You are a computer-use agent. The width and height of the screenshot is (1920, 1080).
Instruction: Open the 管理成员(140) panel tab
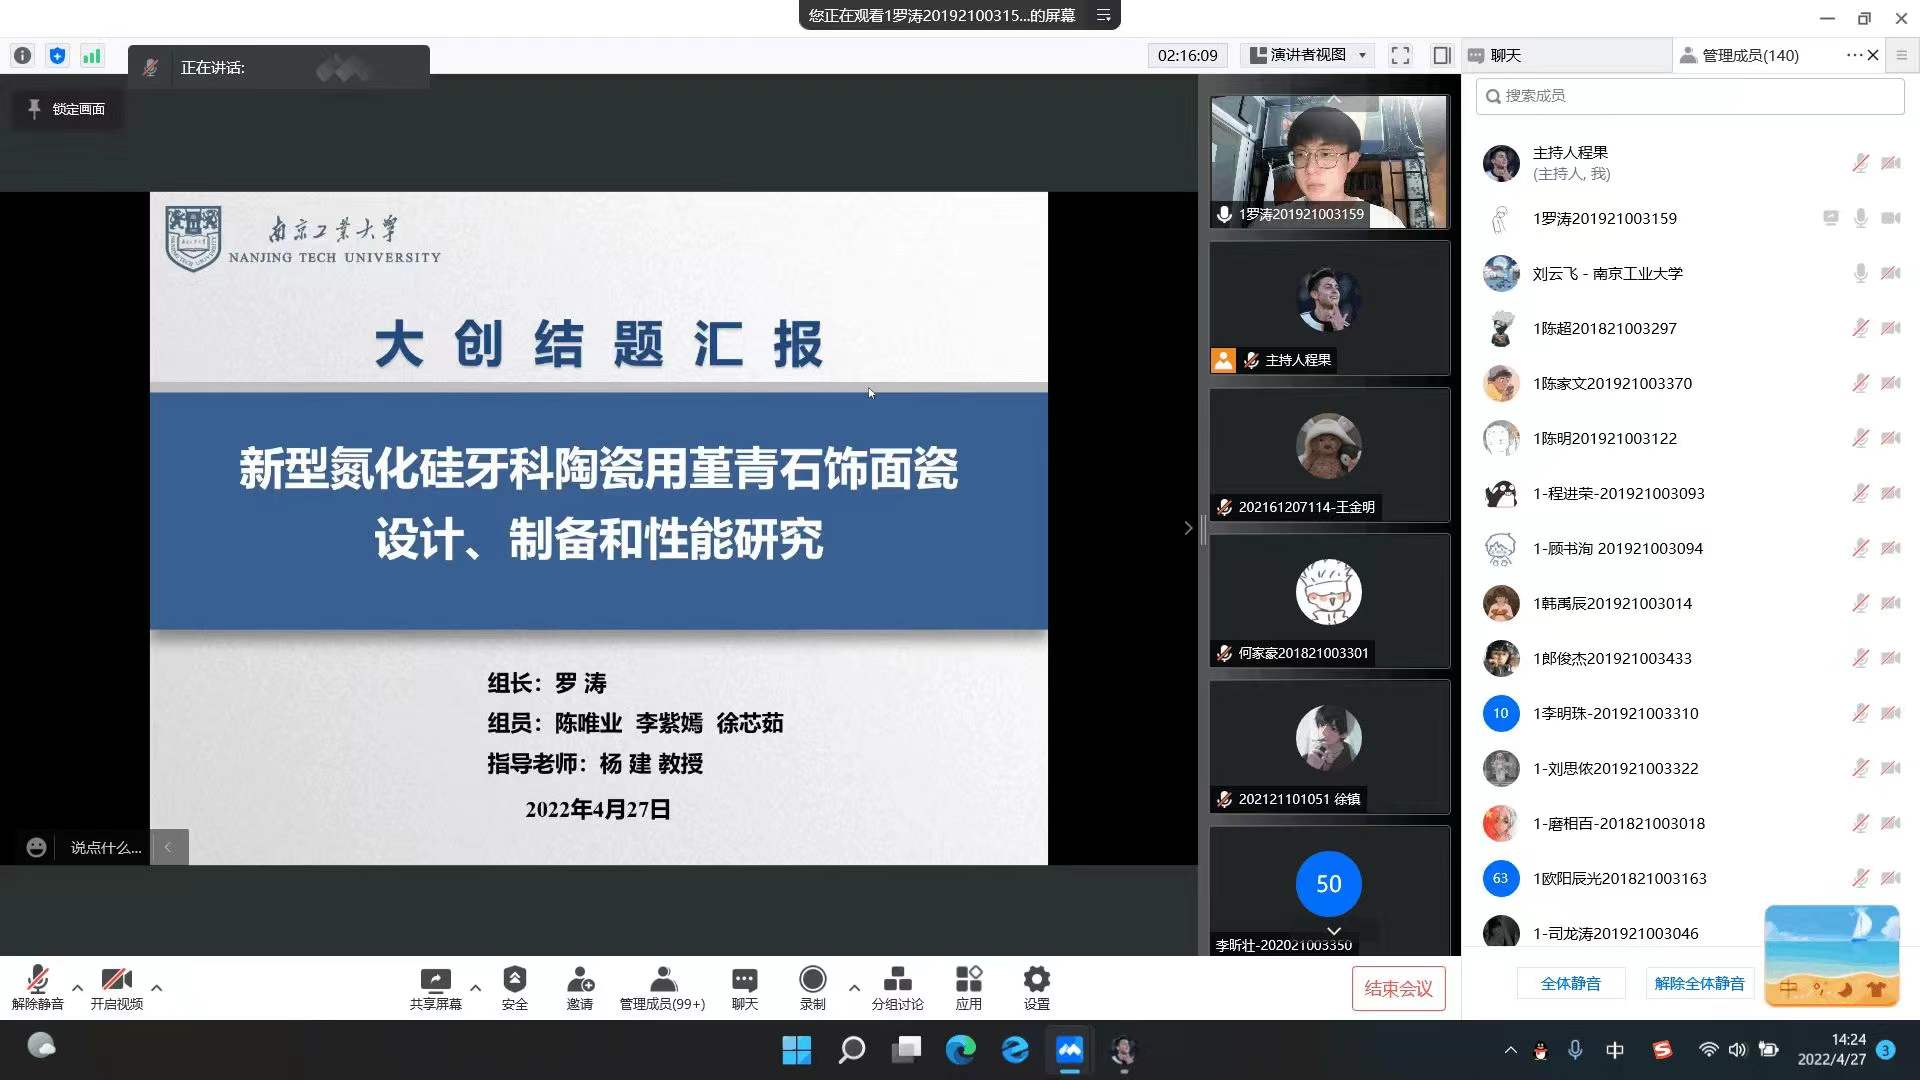(x=1749, y=55)
